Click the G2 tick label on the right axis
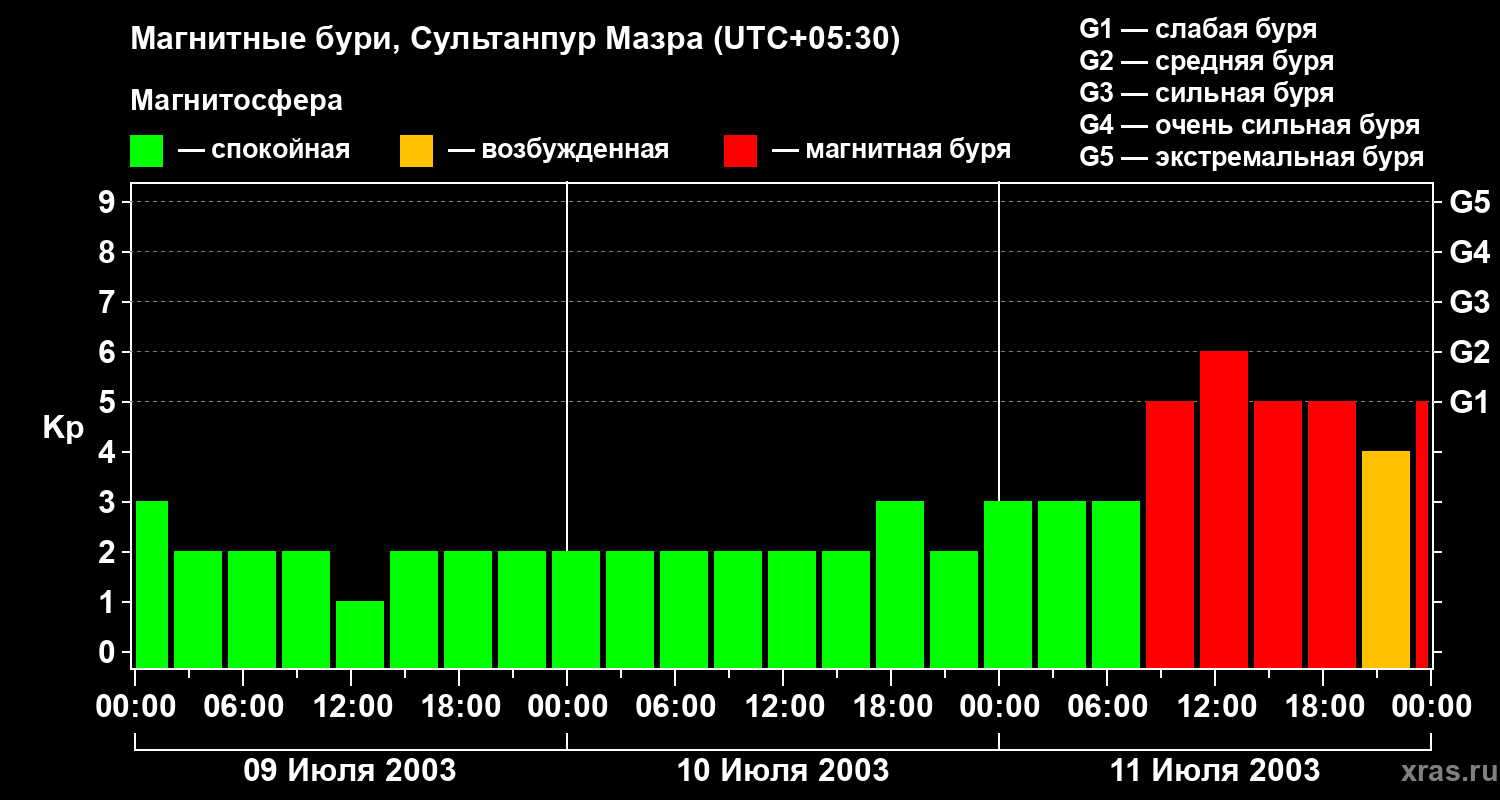Screen dimensions: 1500x800 (x=1469, y=352)
